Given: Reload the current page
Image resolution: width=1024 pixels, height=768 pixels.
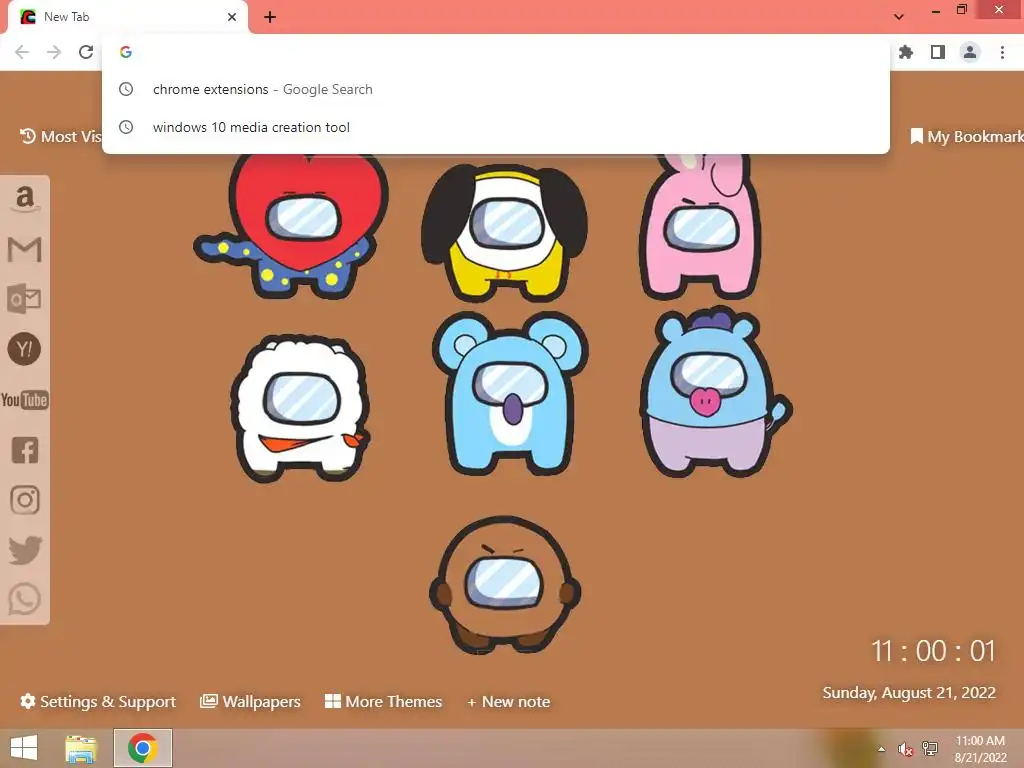Looking at the screenshot, I should click(x=86, y=52).
